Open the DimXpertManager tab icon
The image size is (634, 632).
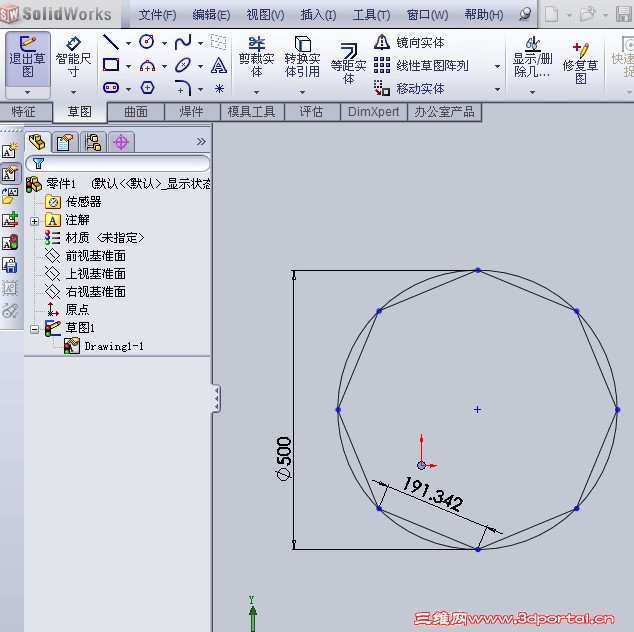click(121, 142)
